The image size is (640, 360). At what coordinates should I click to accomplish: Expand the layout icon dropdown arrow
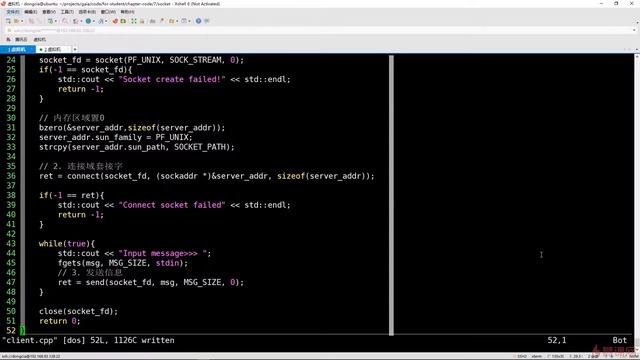190,21
